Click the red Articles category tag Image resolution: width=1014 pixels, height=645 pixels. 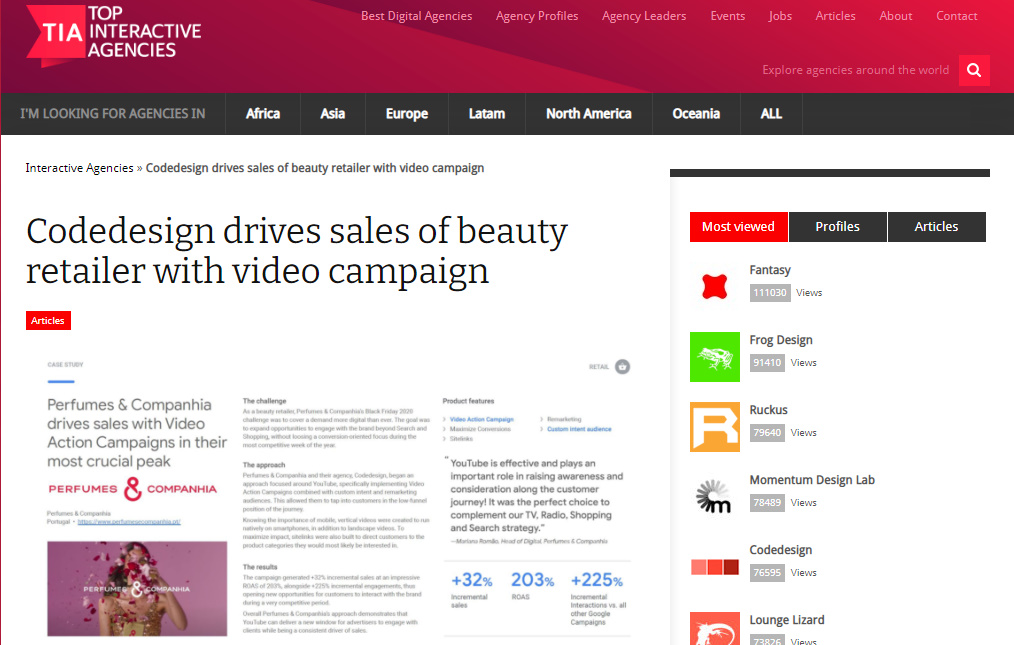(48, 320)
